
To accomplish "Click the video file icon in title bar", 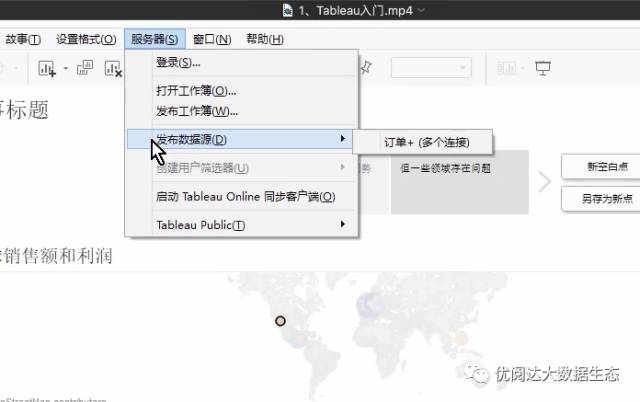I will (287, 10).
